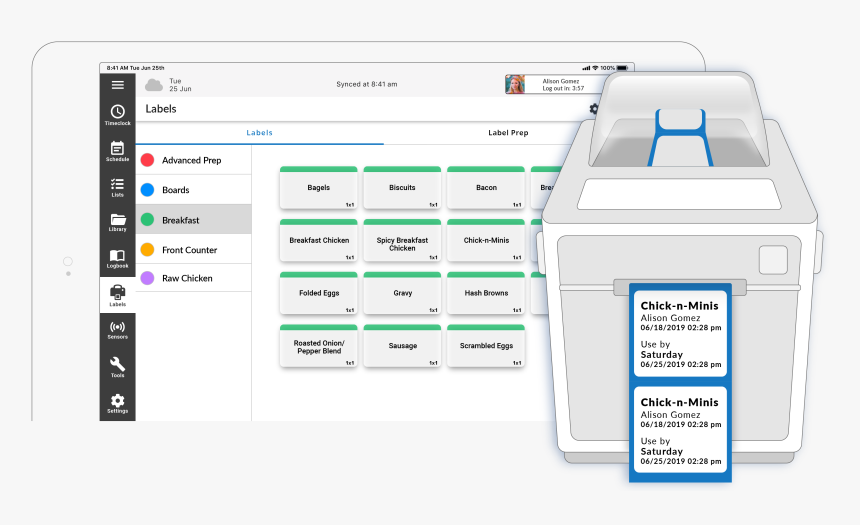Click the tablet home button circle

[x=68, y=261]
